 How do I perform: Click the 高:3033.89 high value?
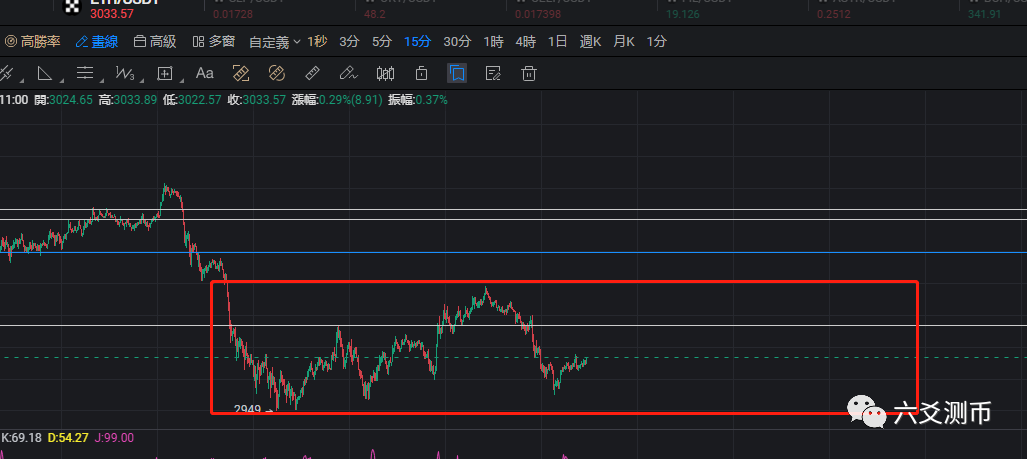(128, 100)
